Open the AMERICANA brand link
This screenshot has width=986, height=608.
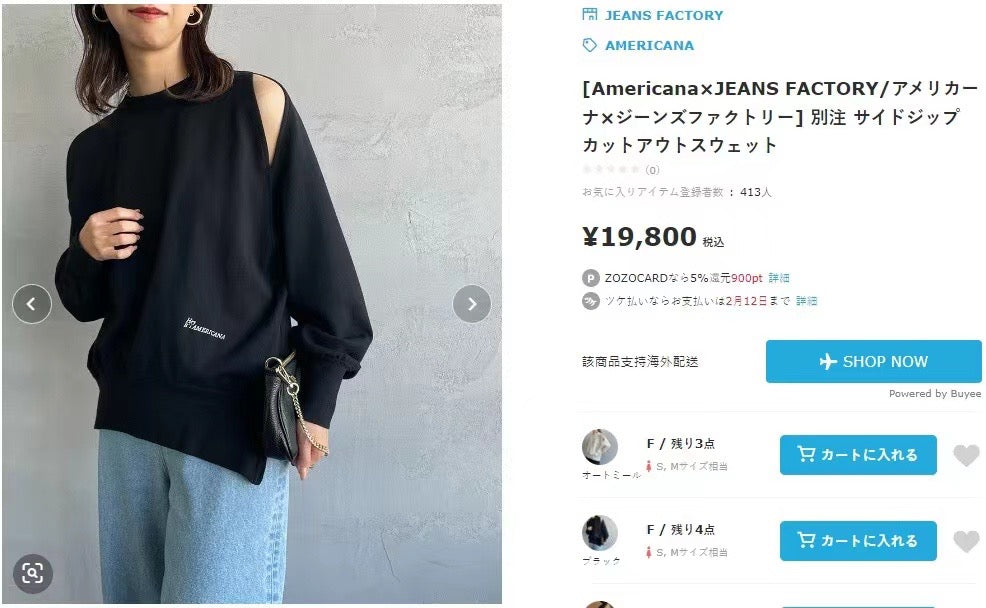tap(650, 45)
